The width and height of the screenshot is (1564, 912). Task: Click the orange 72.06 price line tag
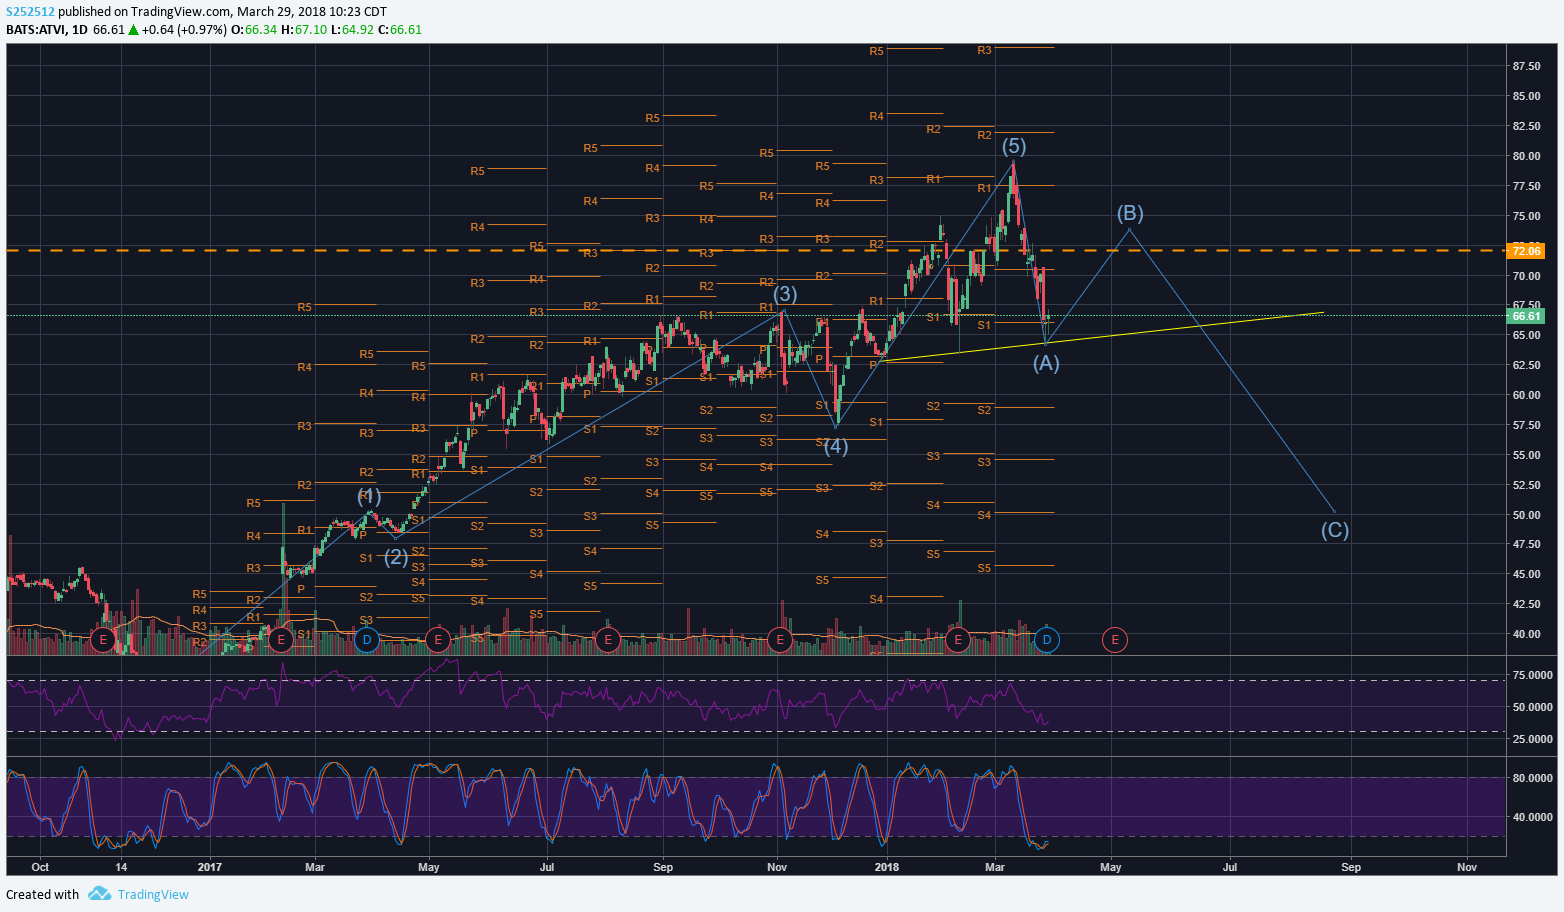(1526, 251)
